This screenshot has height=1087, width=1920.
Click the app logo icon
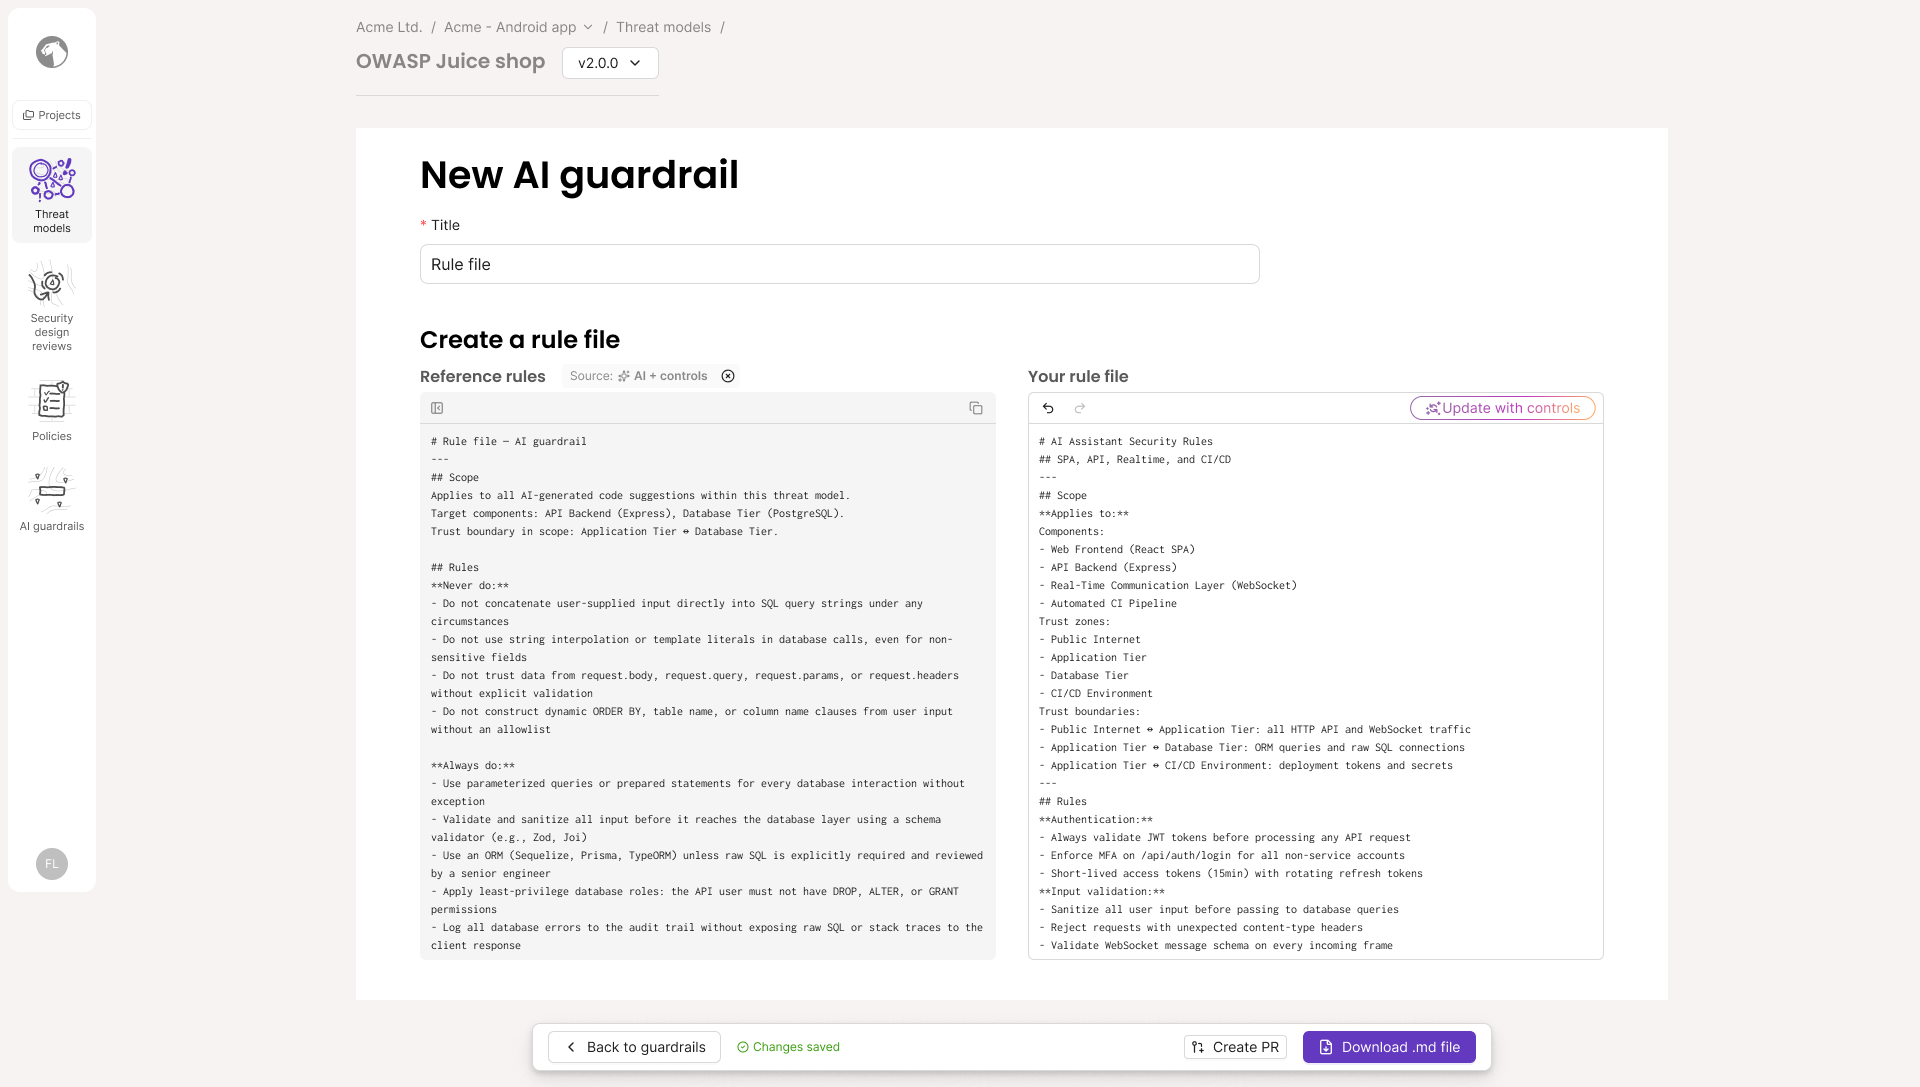pos(52,52)
